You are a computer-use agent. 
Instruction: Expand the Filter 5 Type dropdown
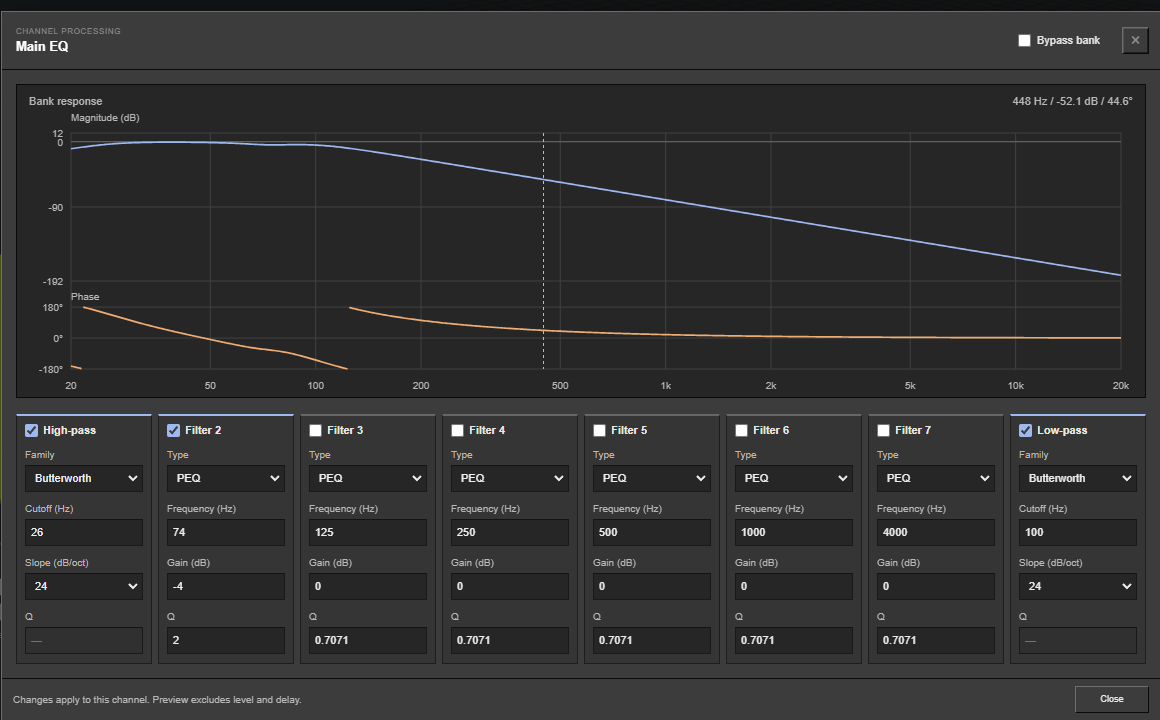[x=652, y=478]
